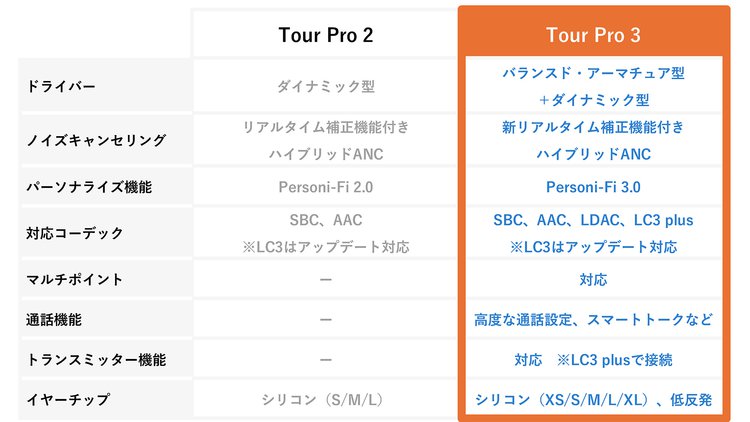Click the Tour Pro 2 column header

click(x=326, y=35)
